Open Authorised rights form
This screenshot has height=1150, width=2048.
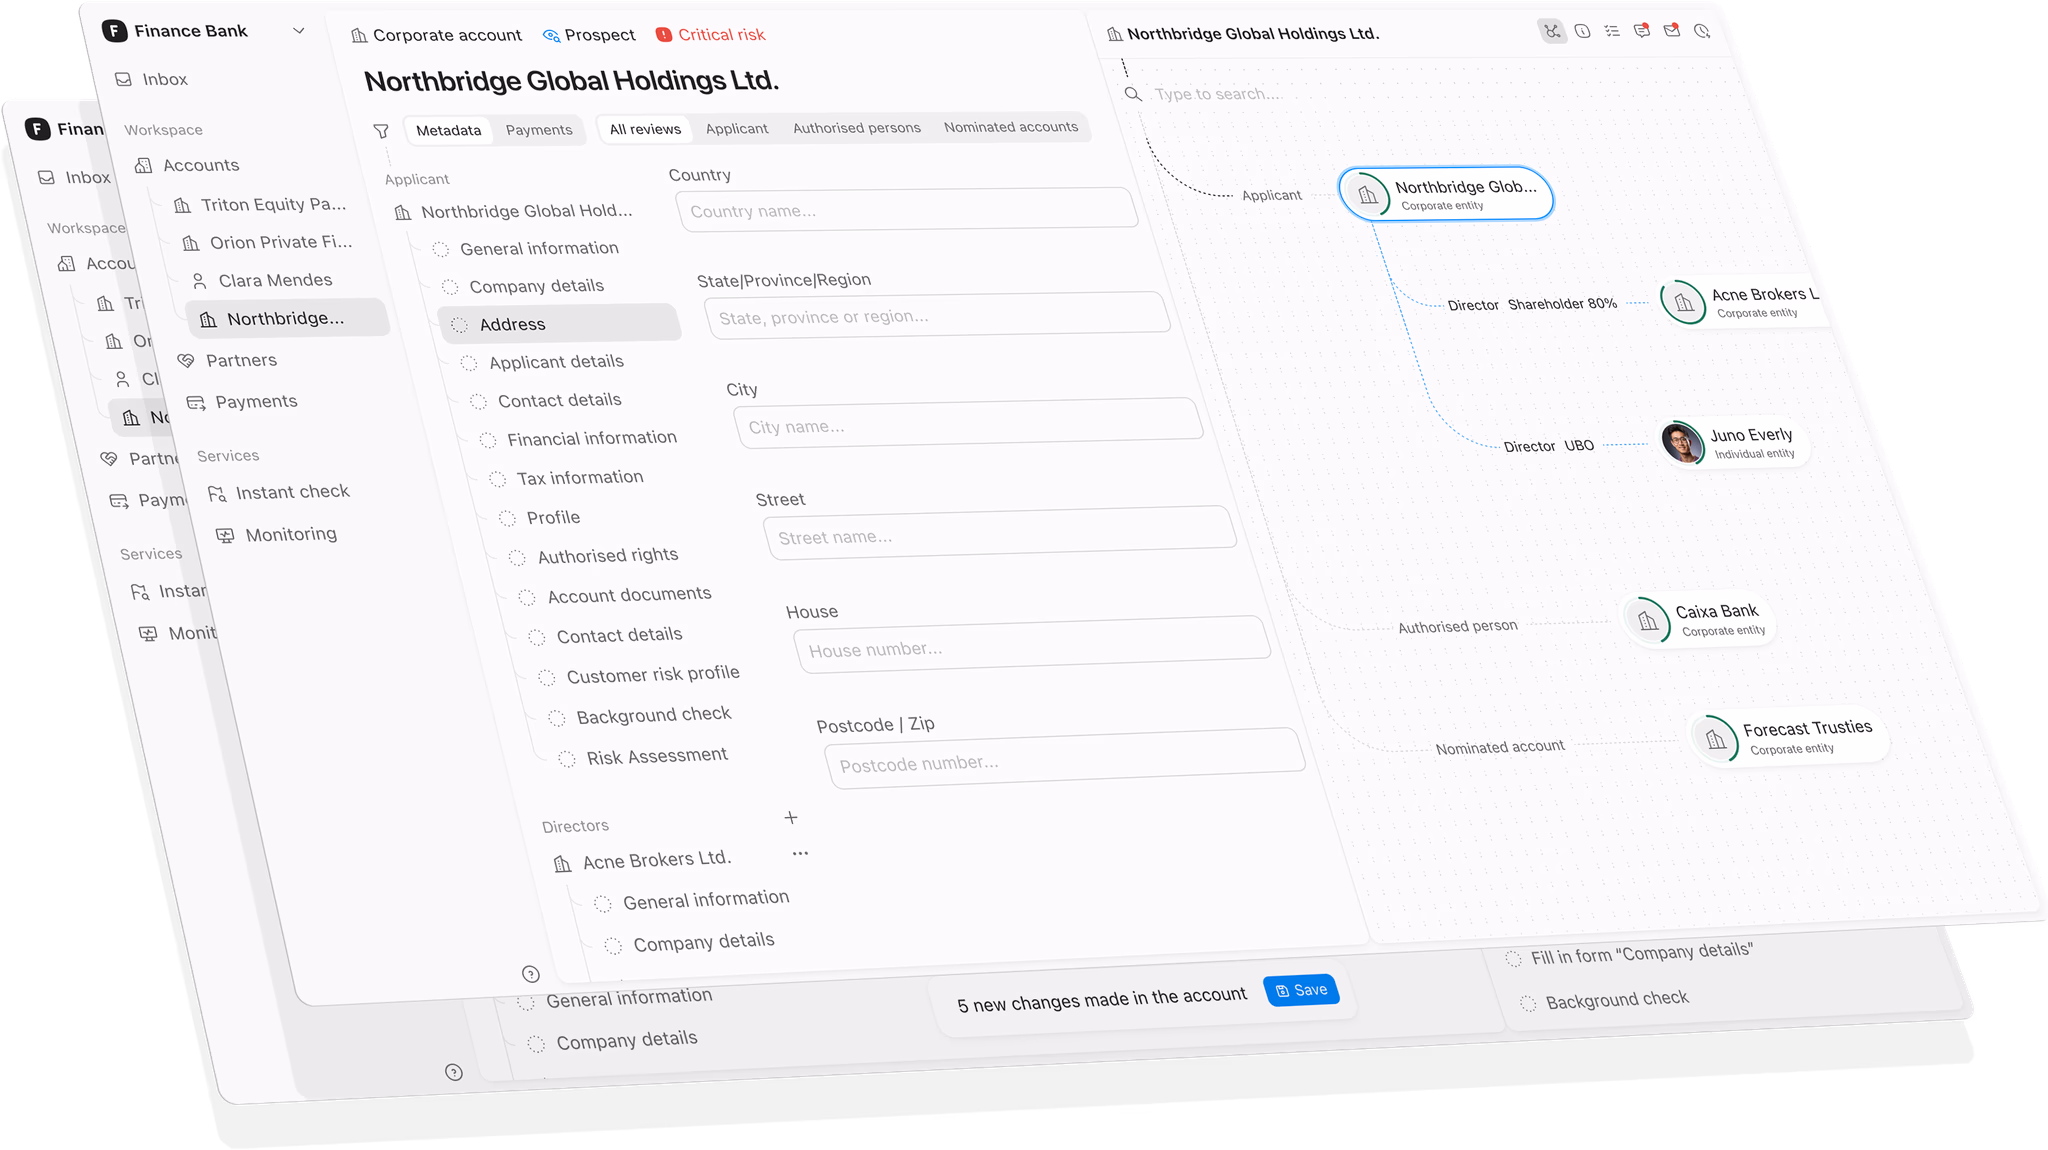[x=594, y=556]
